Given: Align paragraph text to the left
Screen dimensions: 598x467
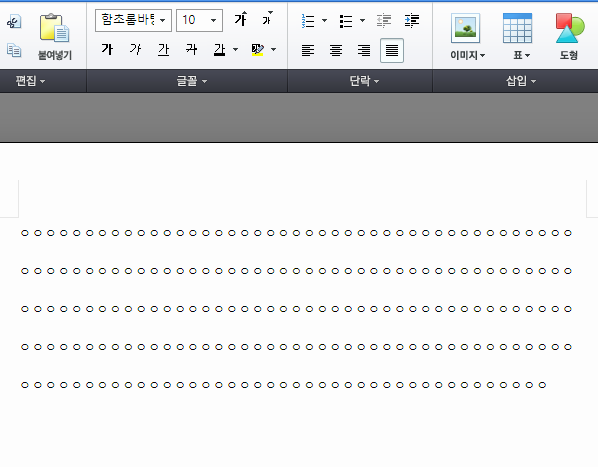Looking at the screenshot, I should tap(308, 50).
